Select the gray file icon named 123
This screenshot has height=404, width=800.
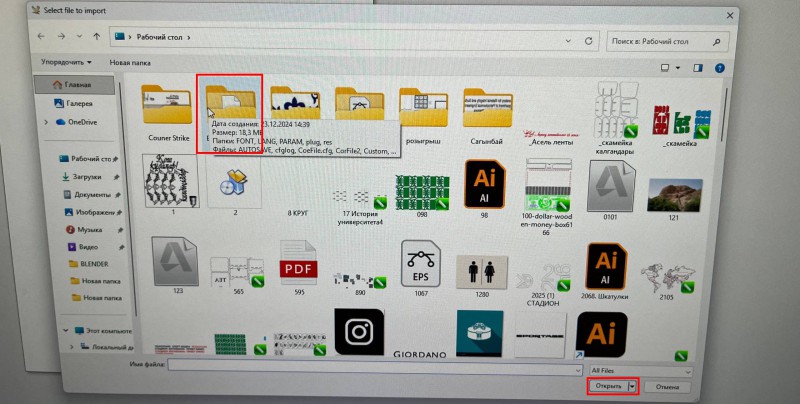pyautogui.click(x=175, y=264)
